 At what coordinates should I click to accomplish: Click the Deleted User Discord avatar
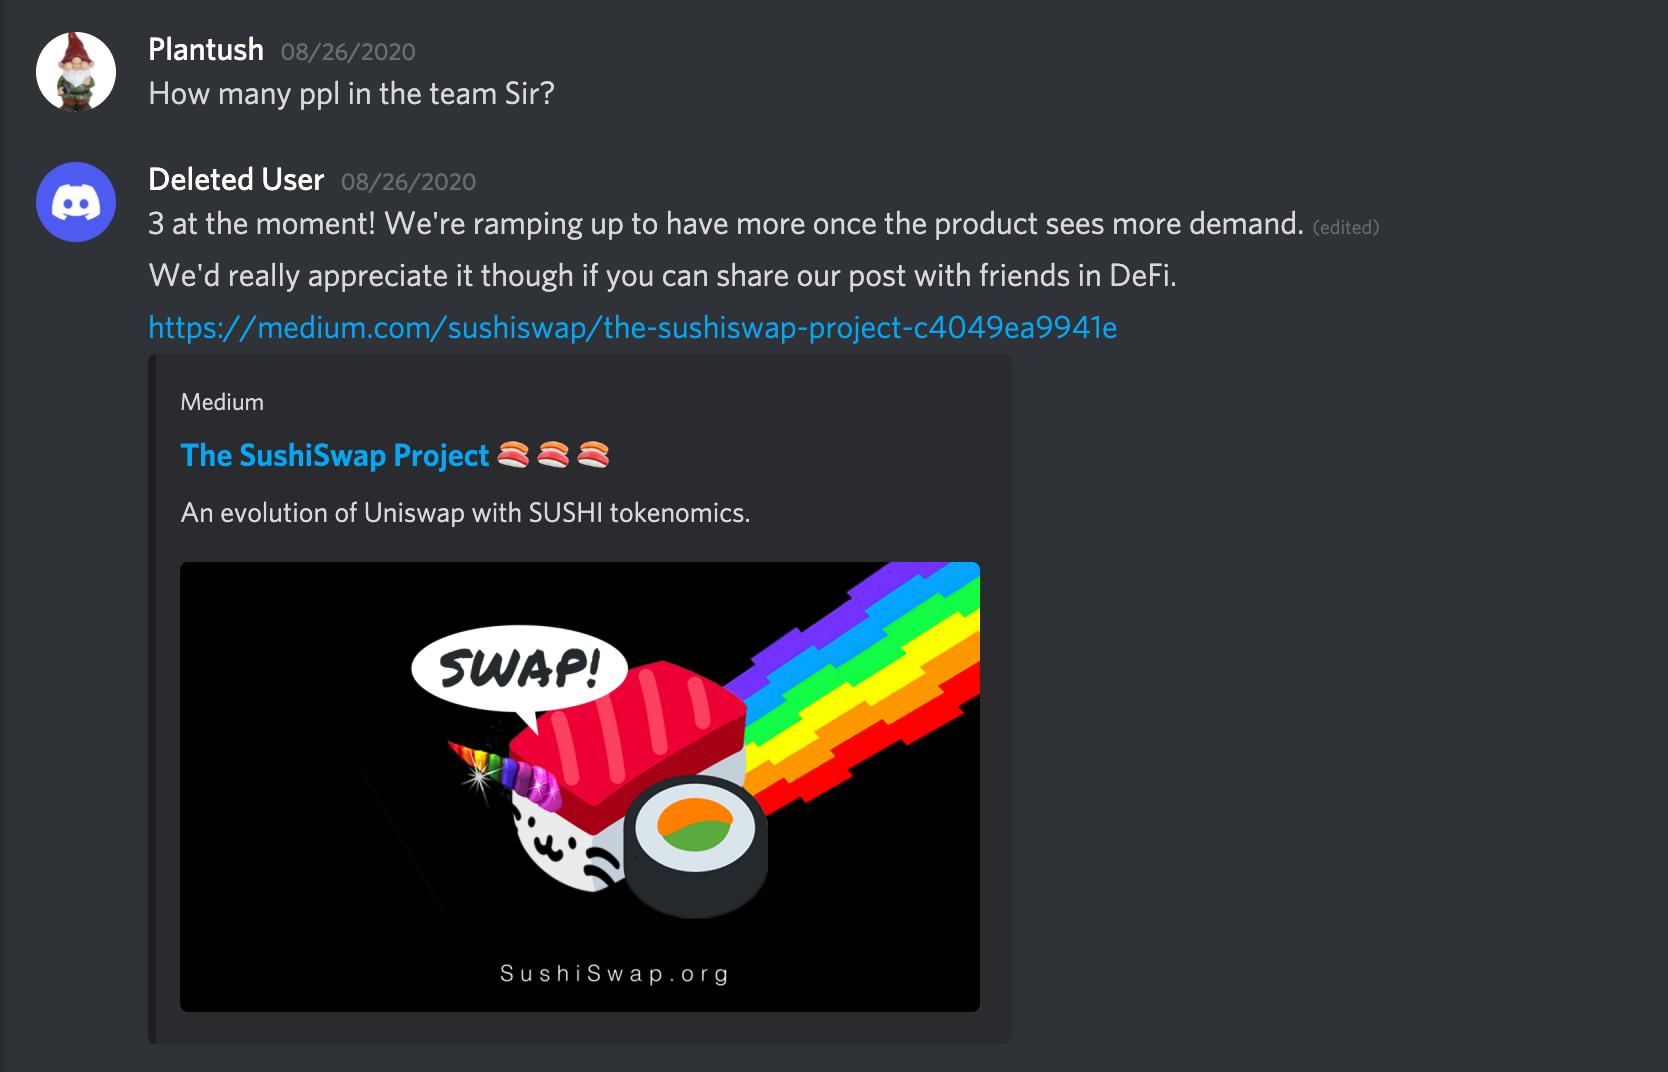[x=76, y=202]
